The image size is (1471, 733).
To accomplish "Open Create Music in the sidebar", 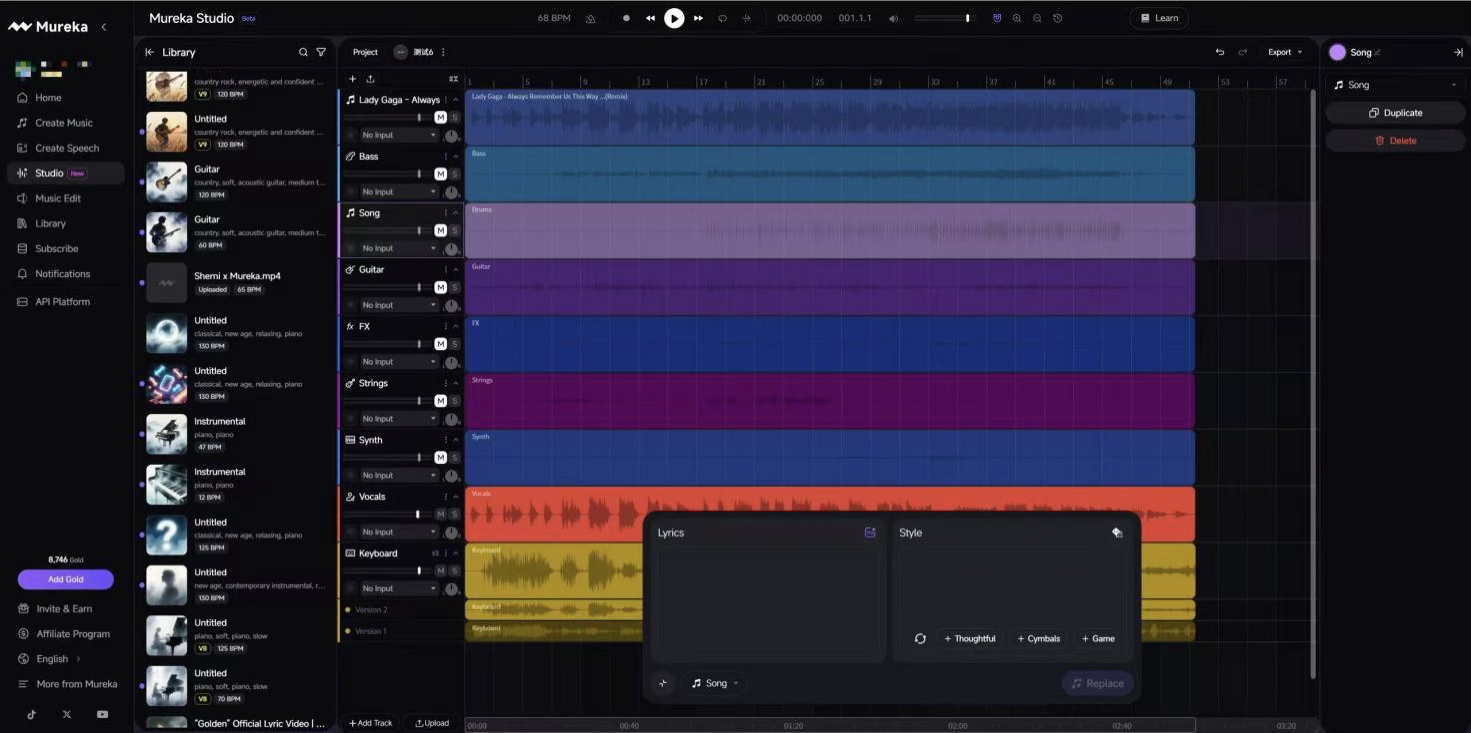I will 64,123.
